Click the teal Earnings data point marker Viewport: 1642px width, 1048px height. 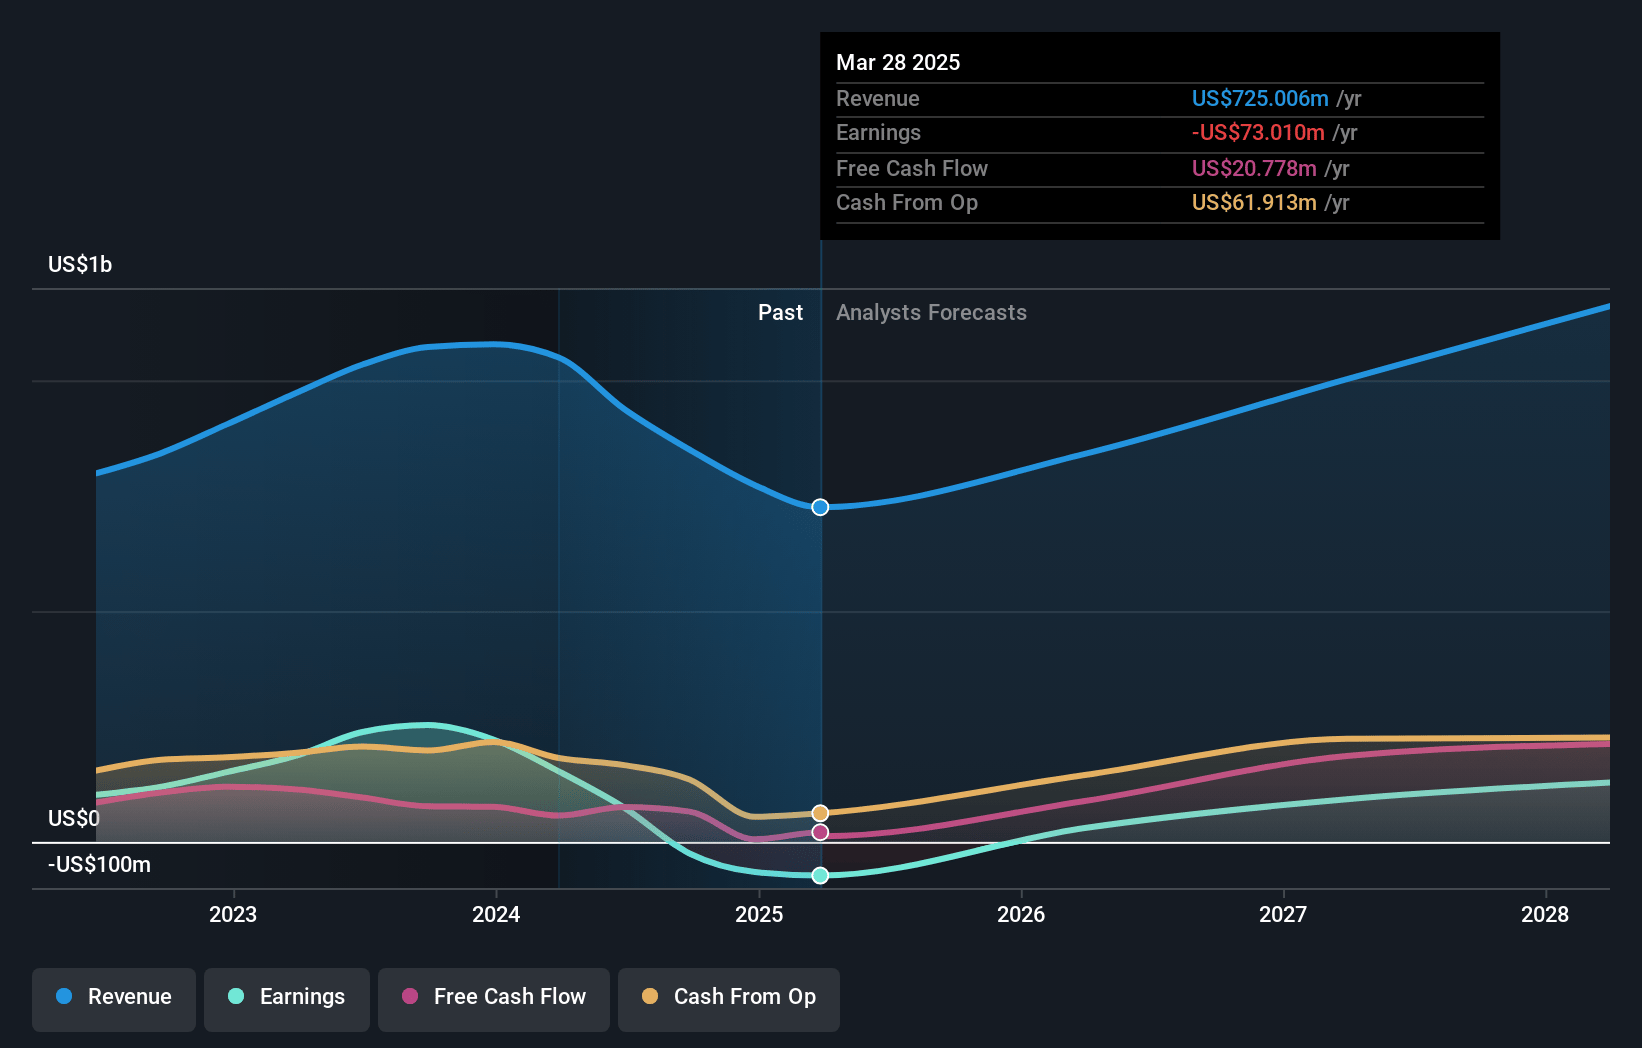pyautogui.click(x=820, y=875)
